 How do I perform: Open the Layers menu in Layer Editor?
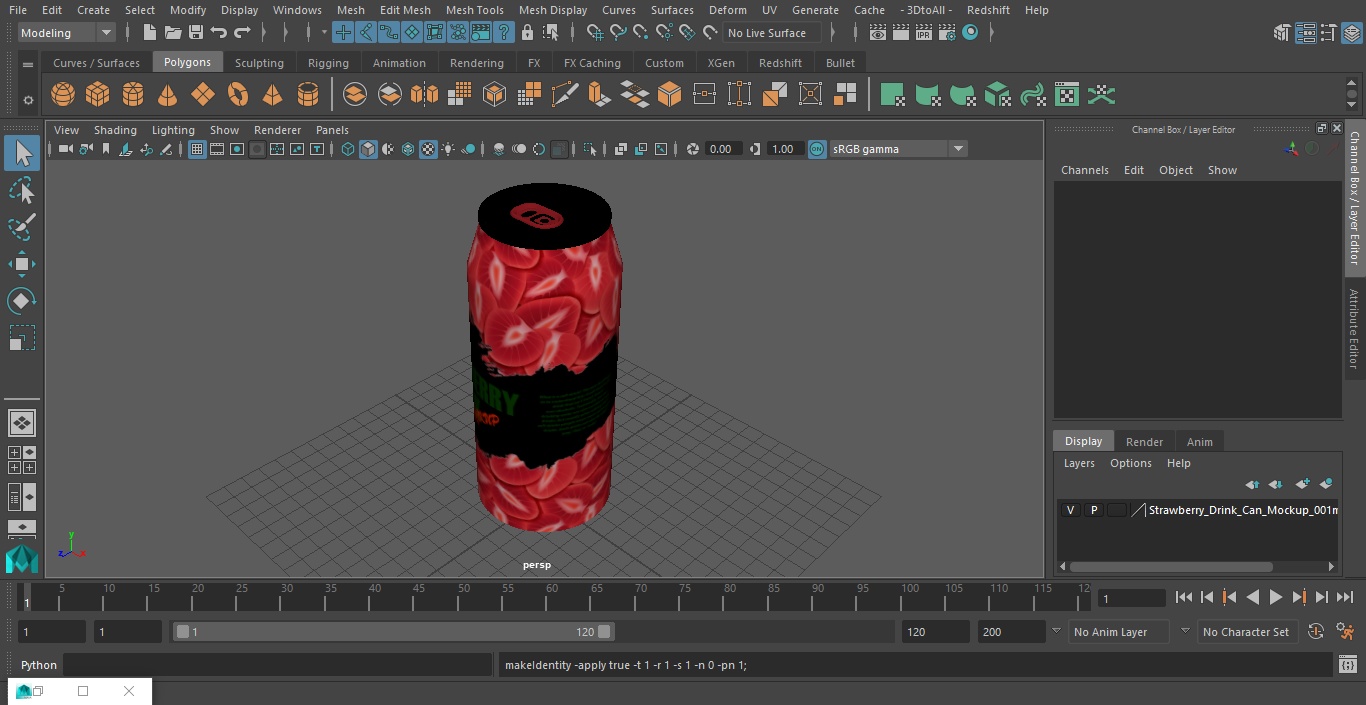(x=1079, y=463)
